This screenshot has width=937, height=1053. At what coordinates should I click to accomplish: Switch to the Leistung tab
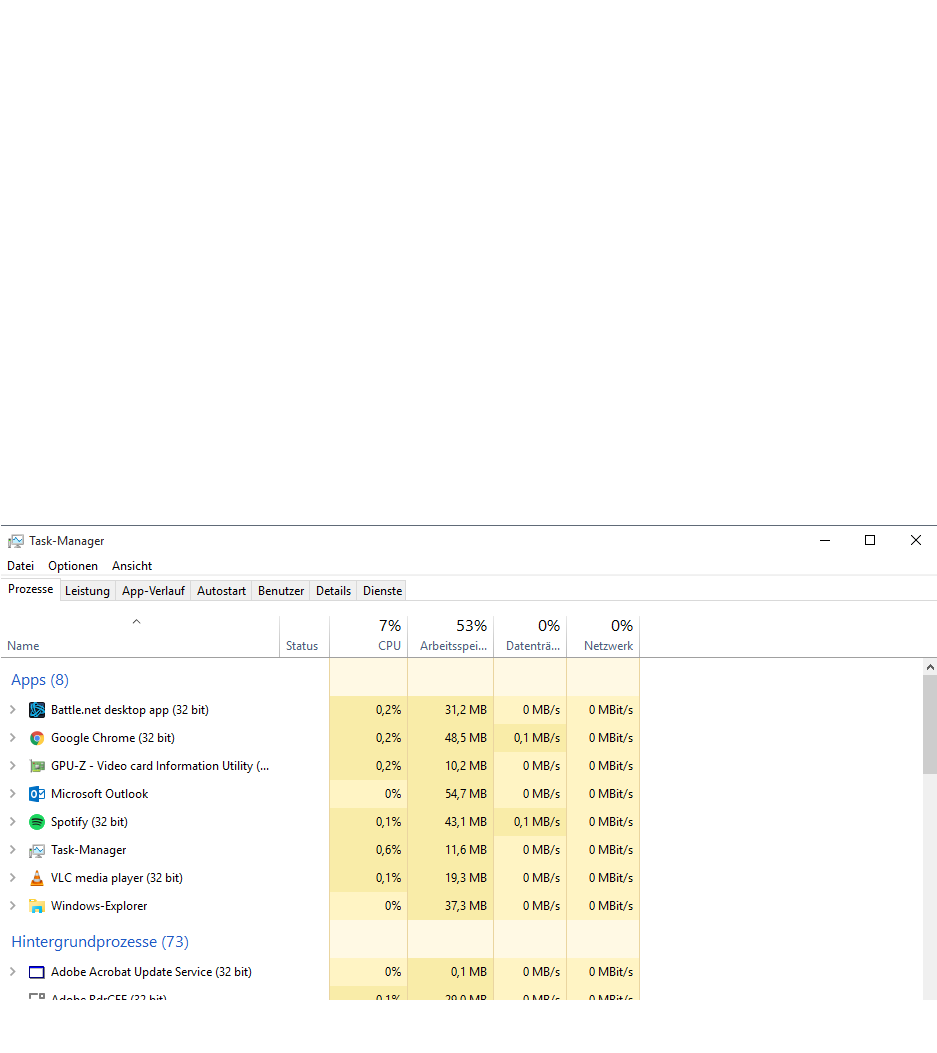[87, 591]
